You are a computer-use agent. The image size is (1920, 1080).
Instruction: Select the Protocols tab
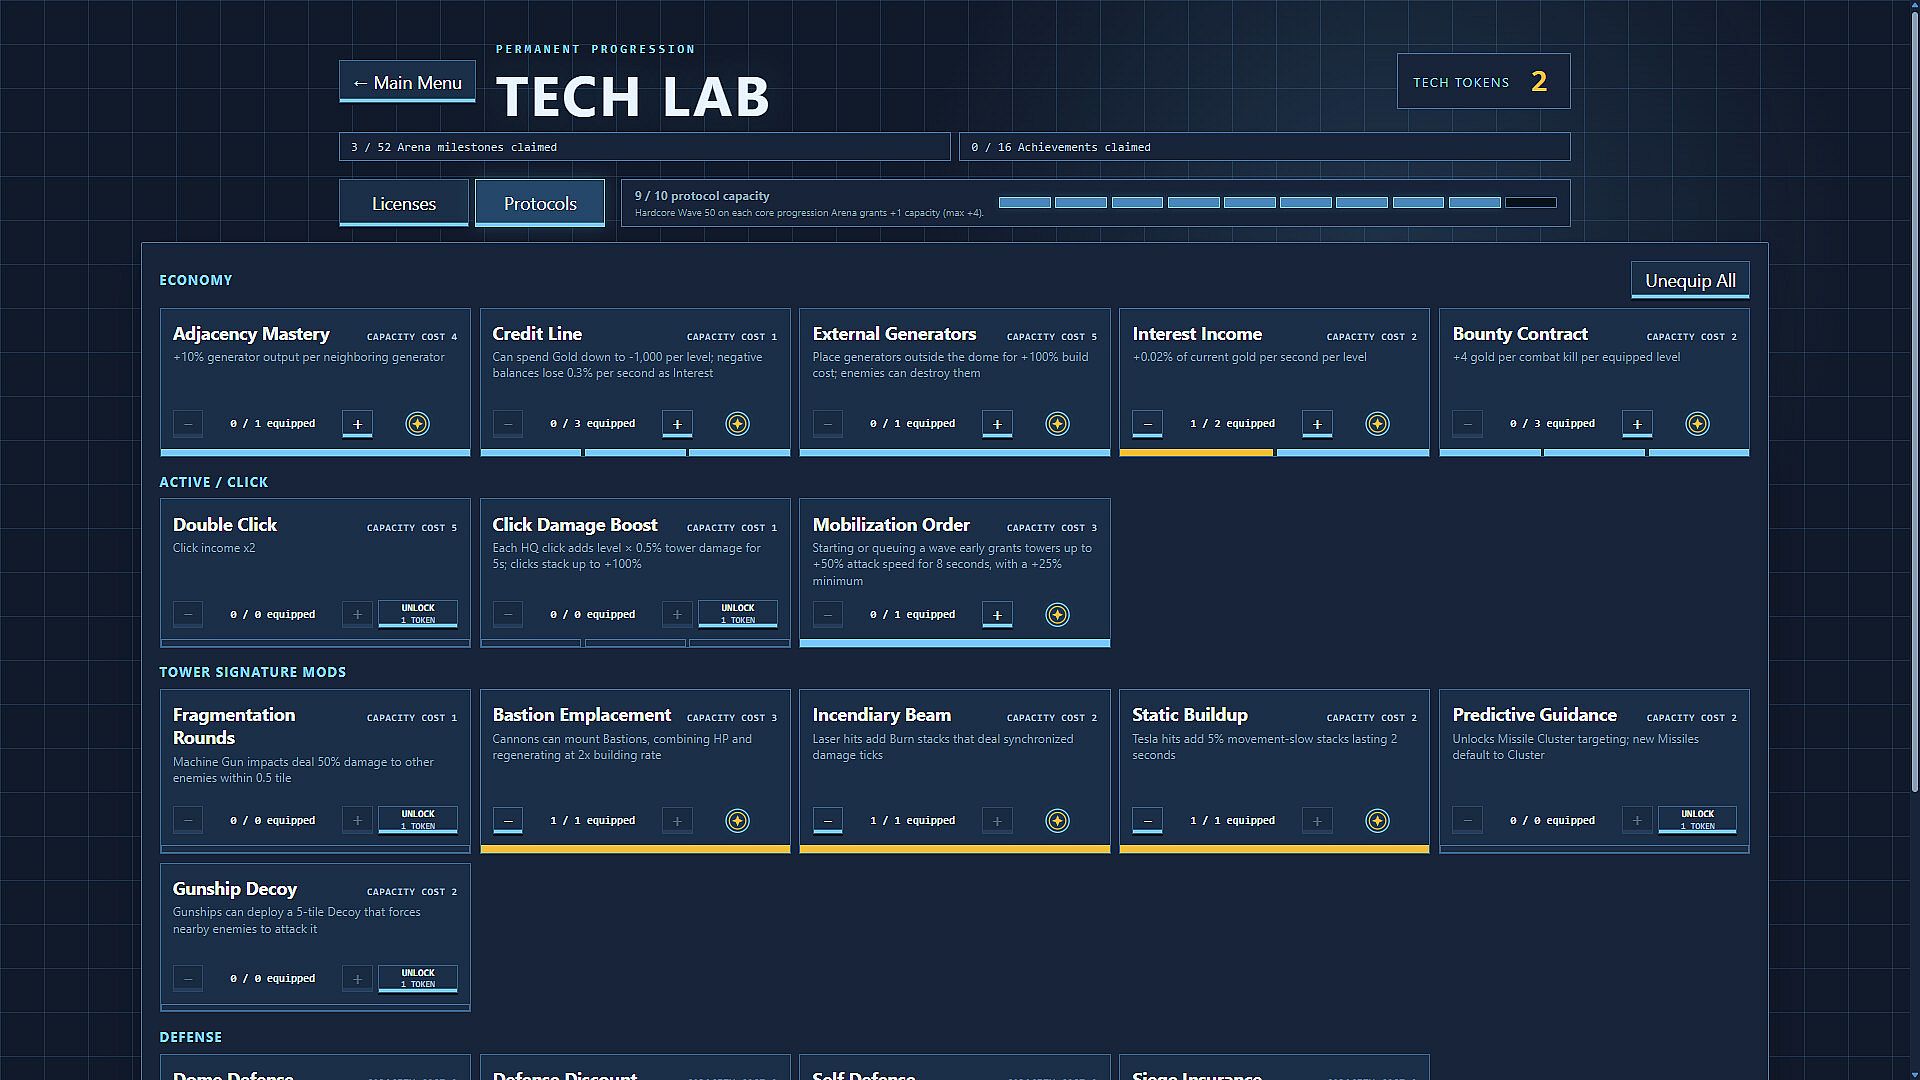coord(540,204)
